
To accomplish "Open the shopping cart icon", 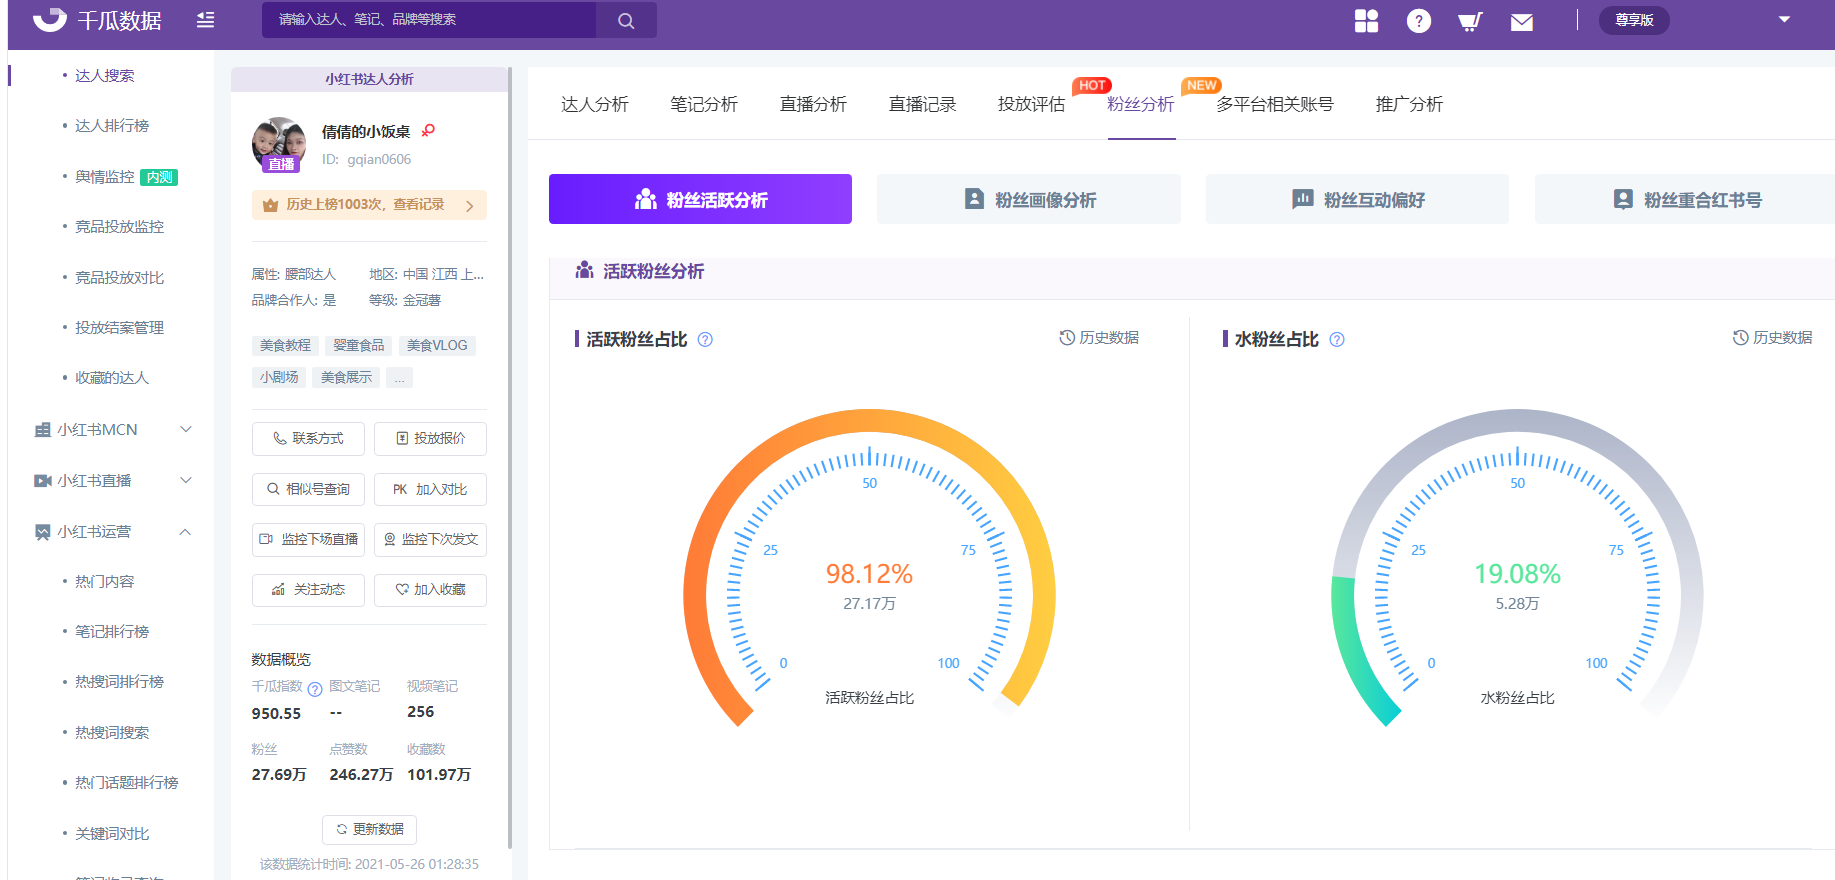I will click(x=1470, y=21).
